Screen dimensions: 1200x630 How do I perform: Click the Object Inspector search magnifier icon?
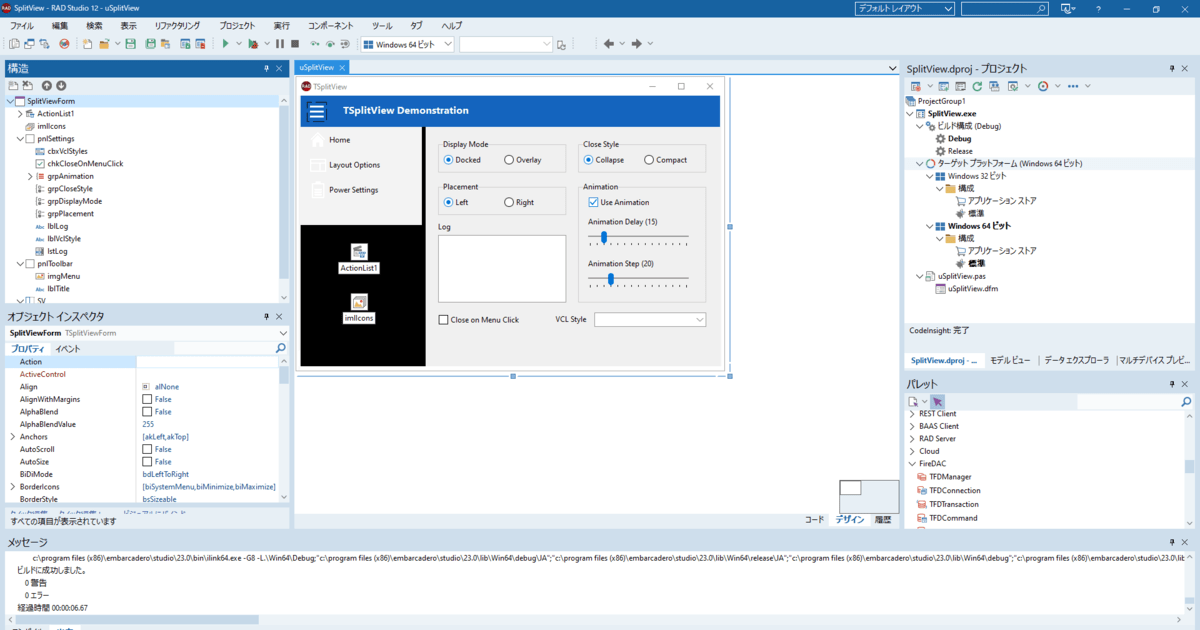coord(281,348)
